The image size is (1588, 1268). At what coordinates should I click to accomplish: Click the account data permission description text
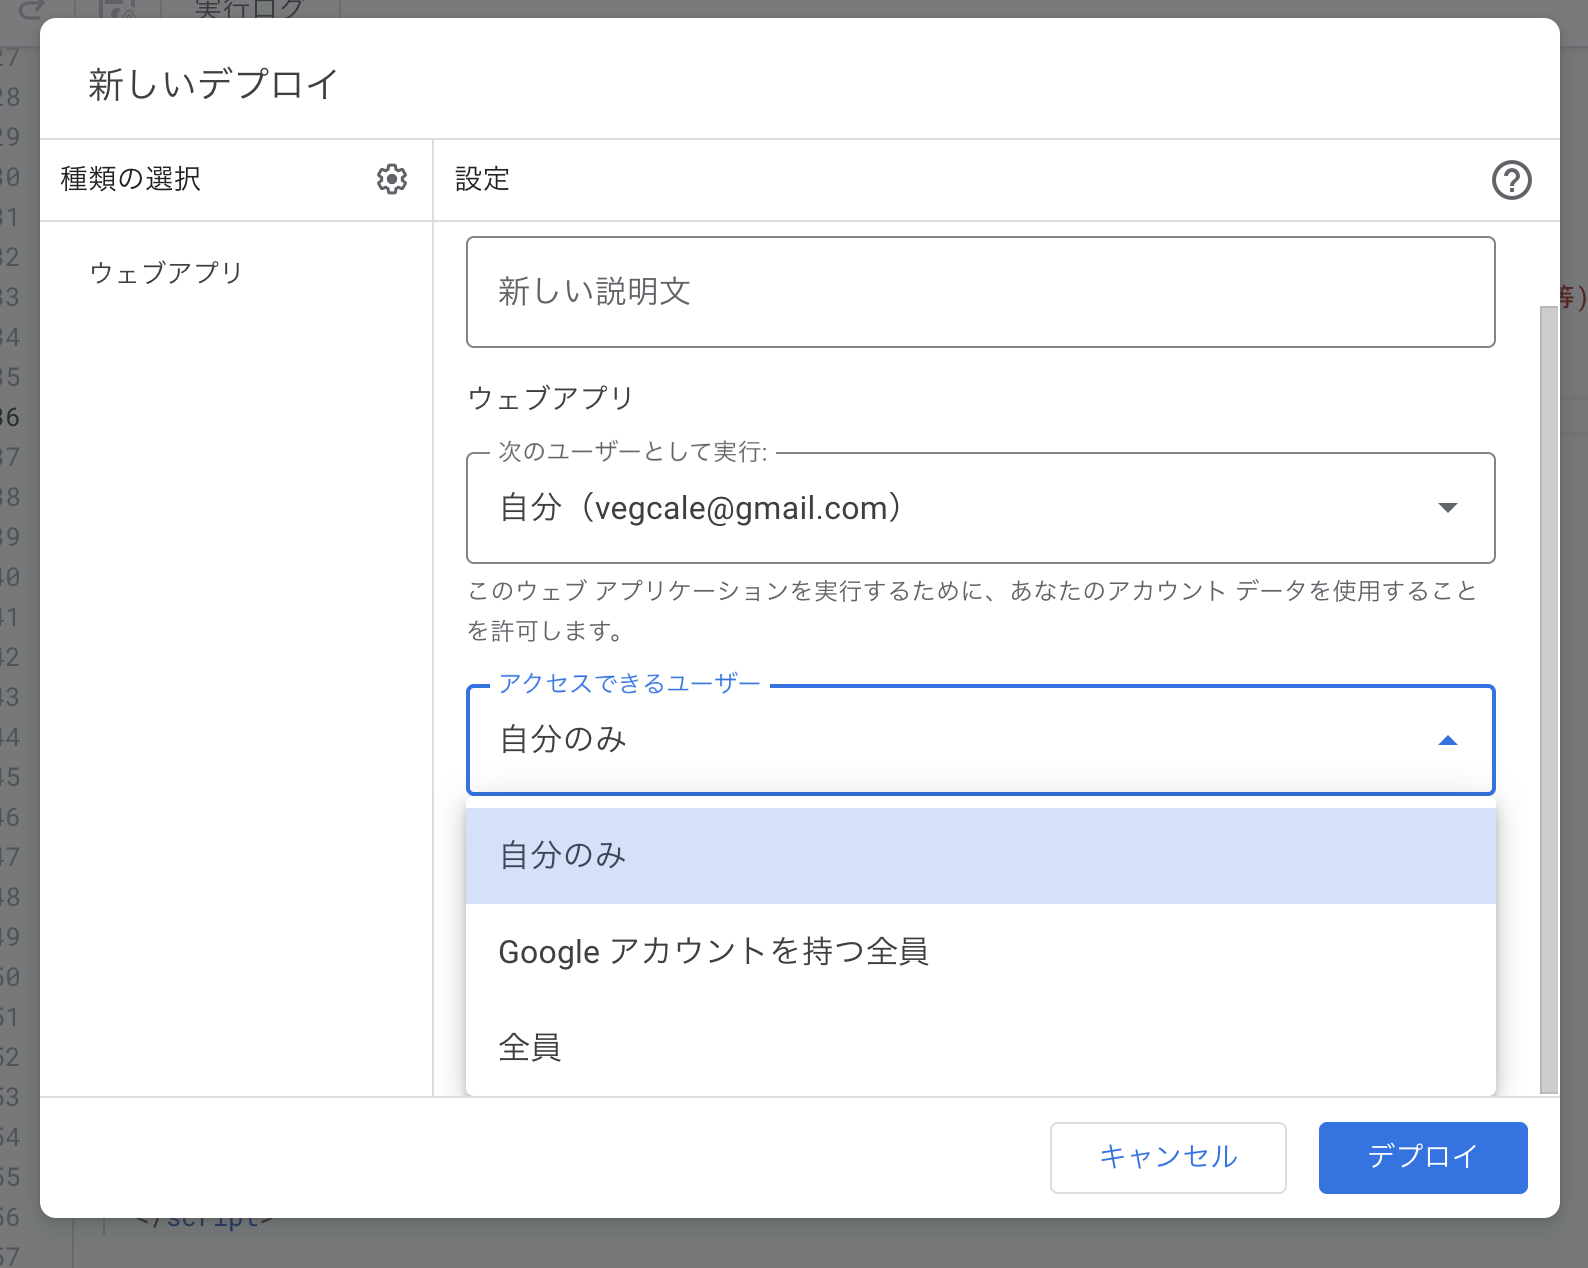pos(972,611)
